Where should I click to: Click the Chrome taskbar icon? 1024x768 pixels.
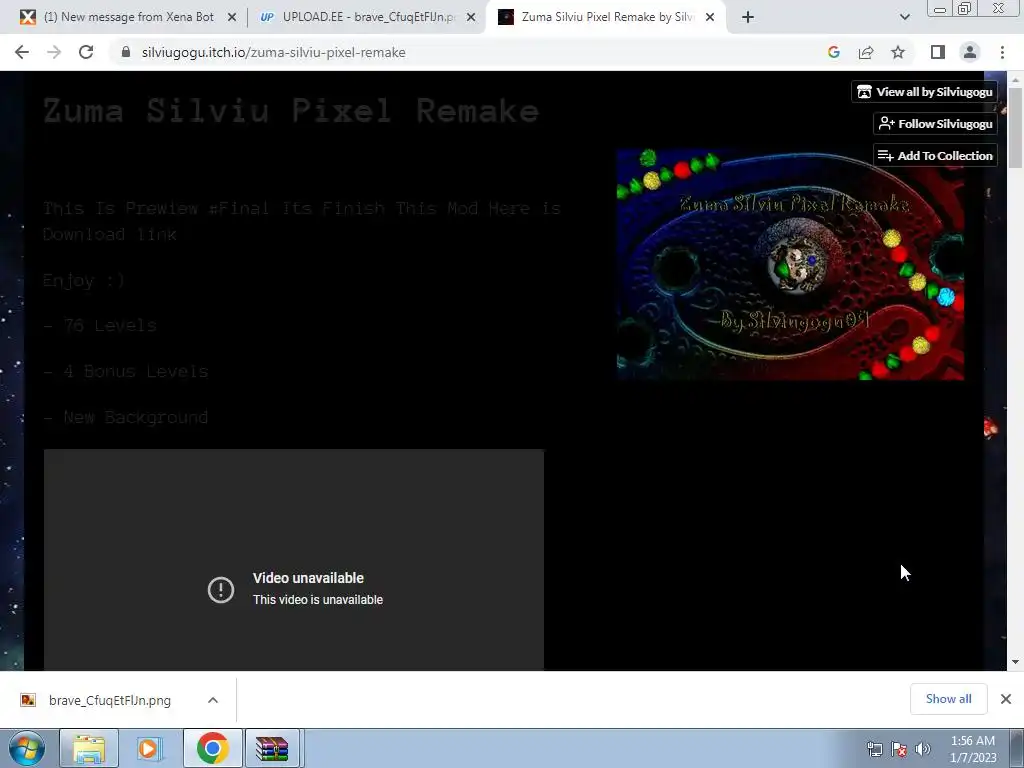click(x=212, y=748)
